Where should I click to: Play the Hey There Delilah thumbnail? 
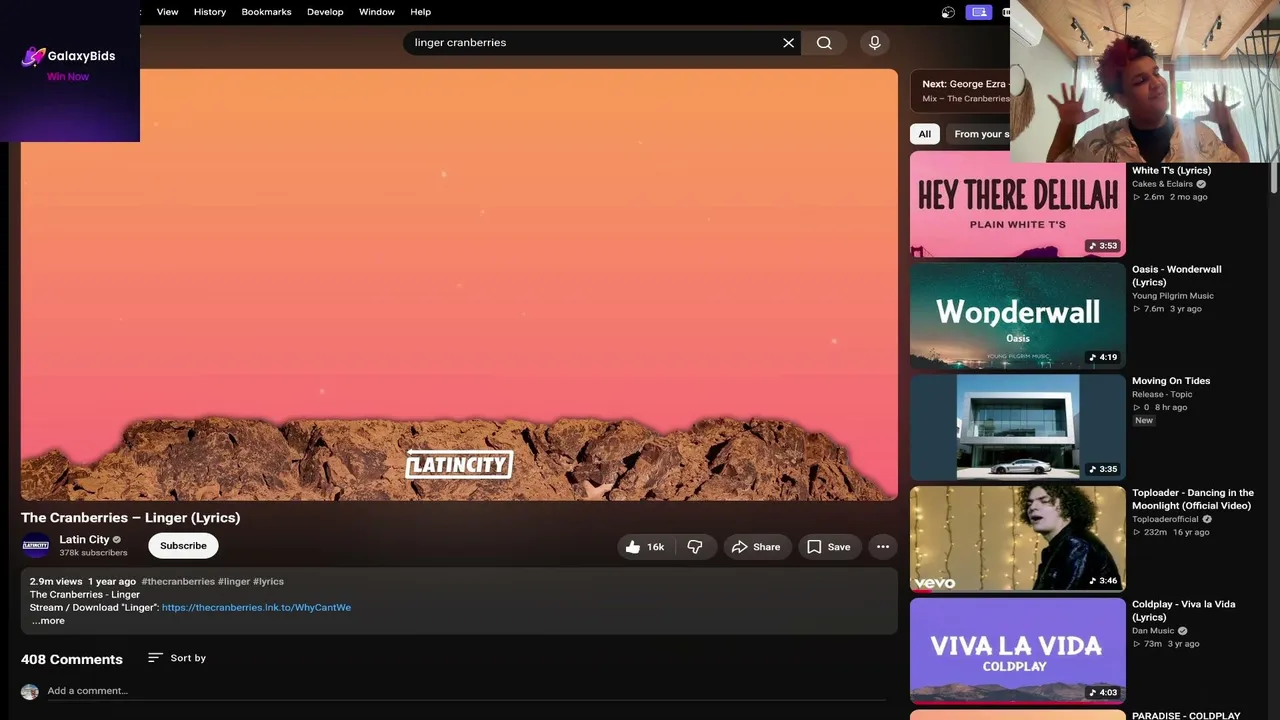[1018, 204]
